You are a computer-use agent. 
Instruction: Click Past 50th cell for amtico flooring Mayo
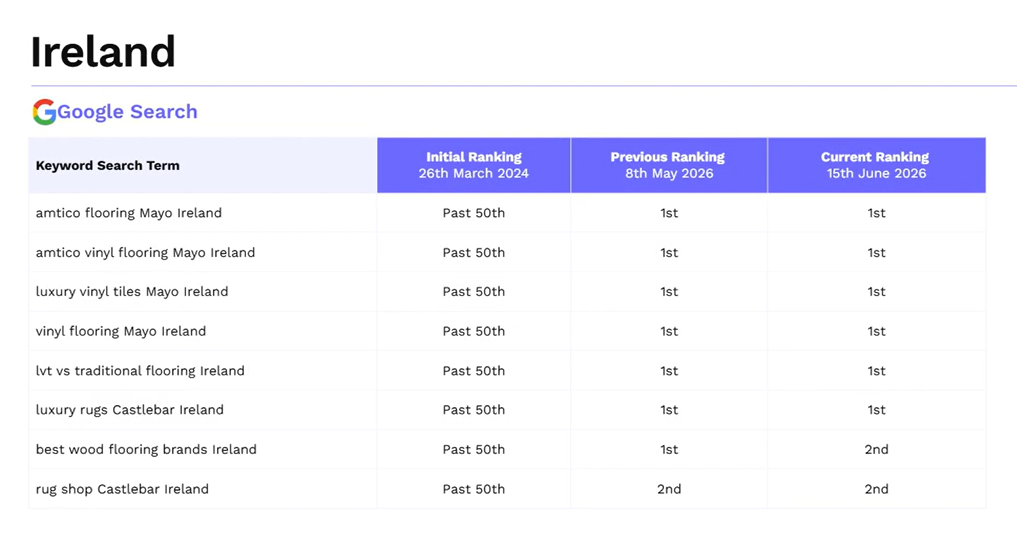[473, 213]
